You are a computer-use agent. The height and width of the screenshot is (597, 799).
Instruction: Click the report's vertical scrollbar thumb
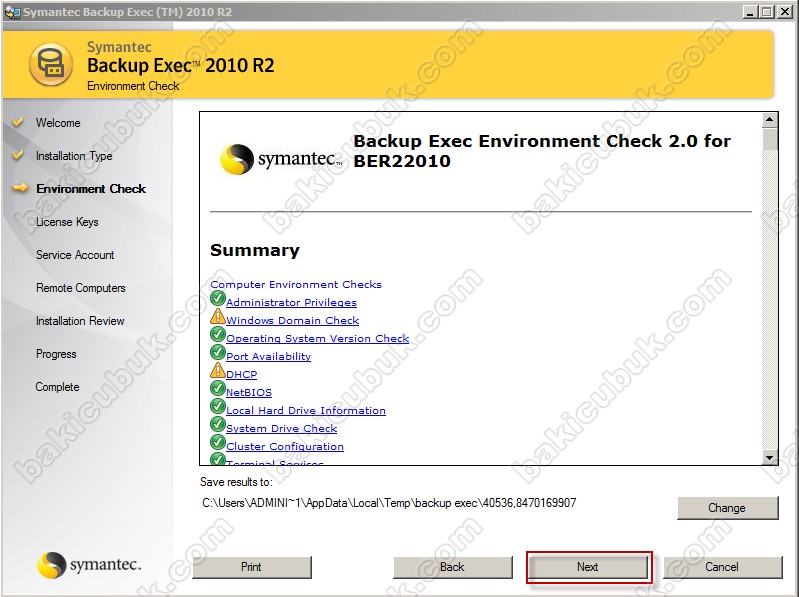(x=769, y=139)
